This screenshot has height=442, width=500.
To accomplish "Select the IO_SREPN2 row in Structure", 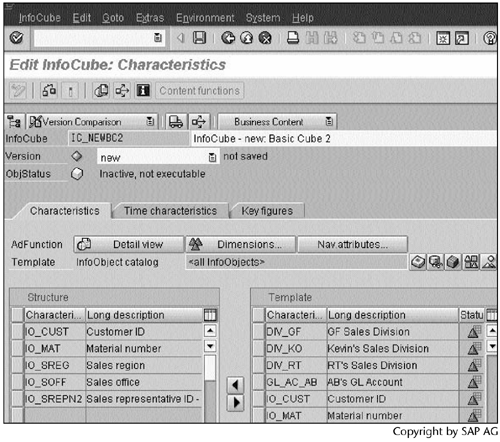I will (x=18, y=399).
